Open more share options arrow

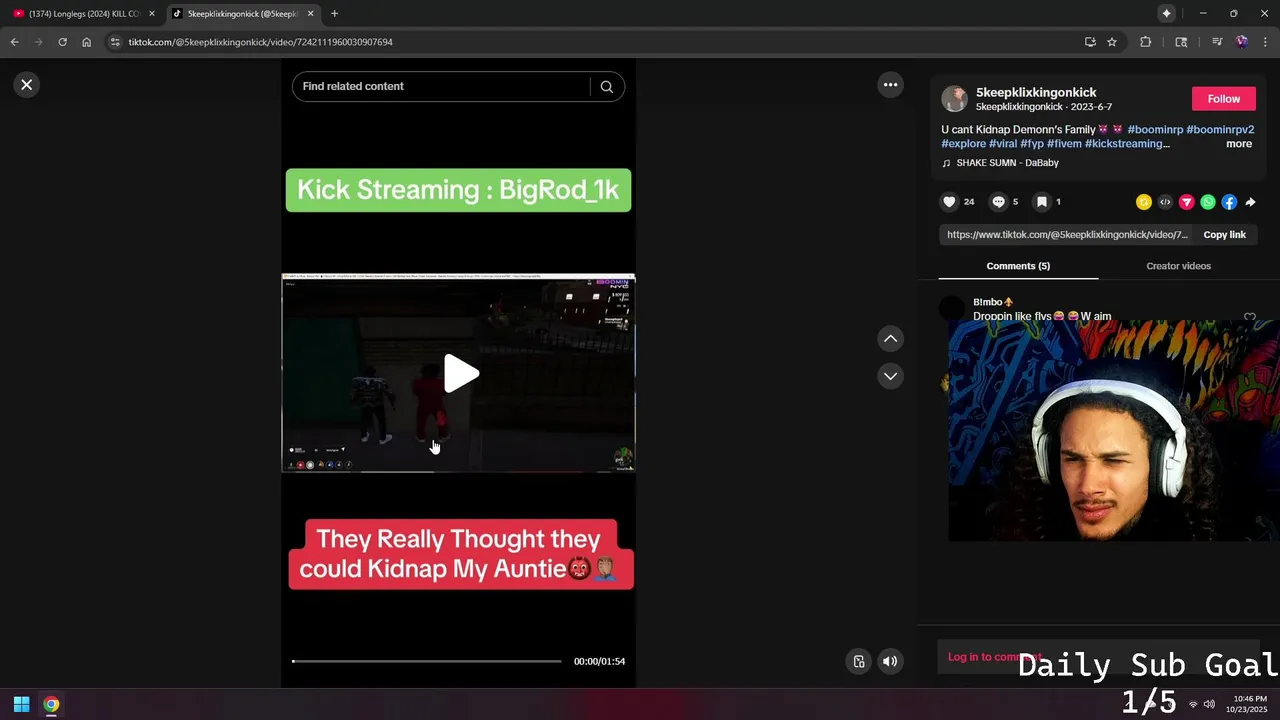click(x=1250, y=202)
